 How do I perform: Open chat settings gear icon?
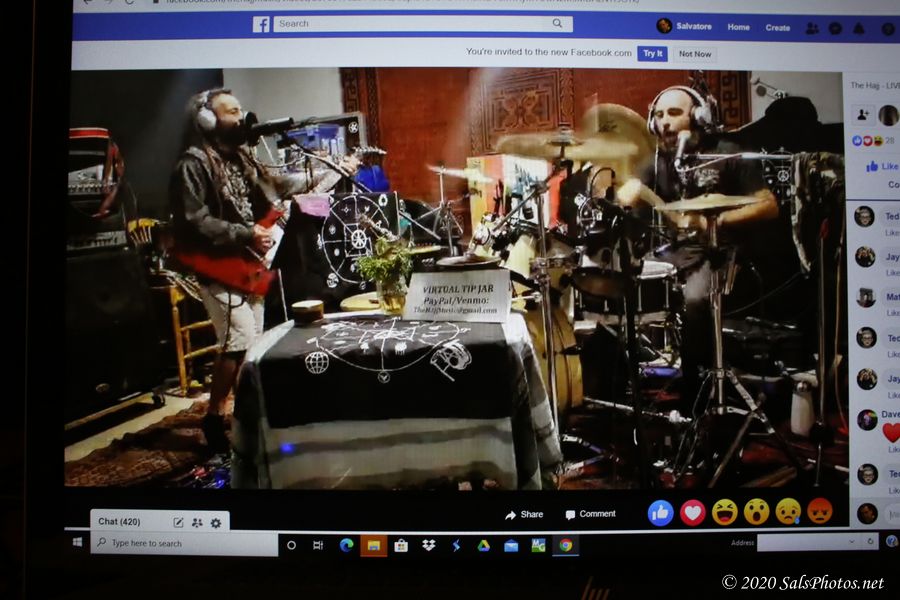coord(216,522)
